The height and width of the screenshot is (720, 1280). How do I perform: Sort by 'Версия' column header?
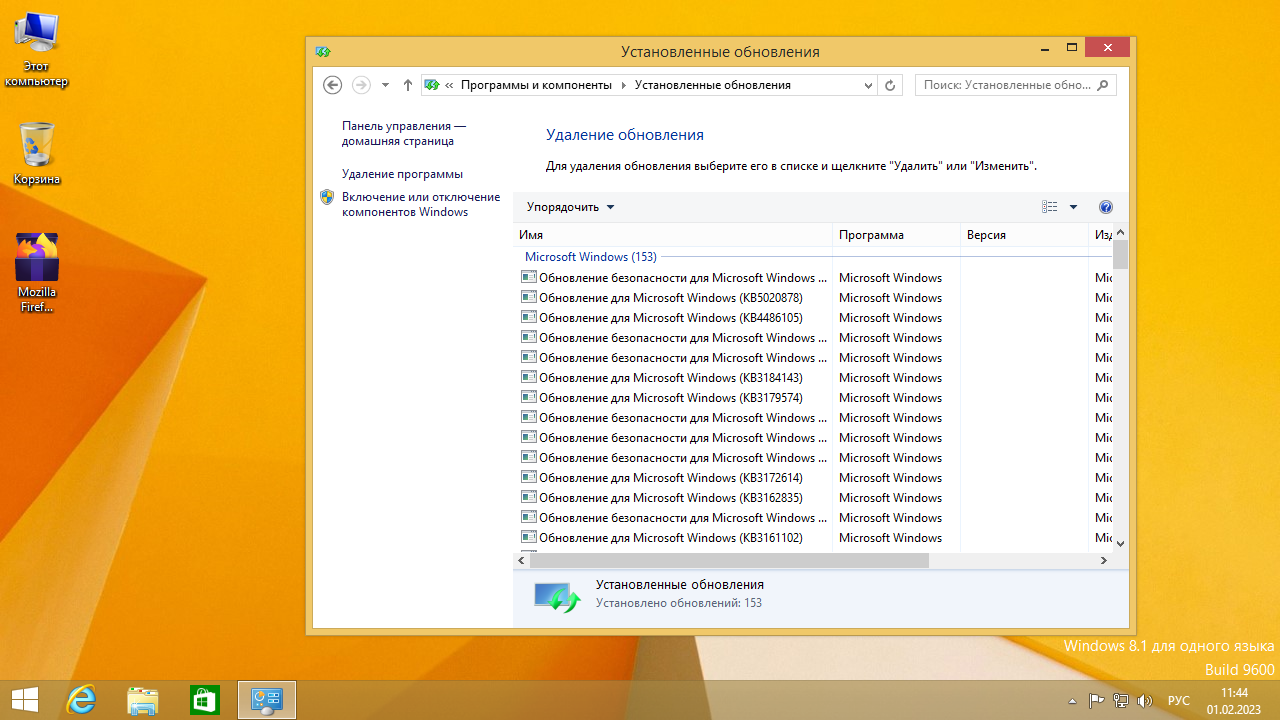[1024, 235]
